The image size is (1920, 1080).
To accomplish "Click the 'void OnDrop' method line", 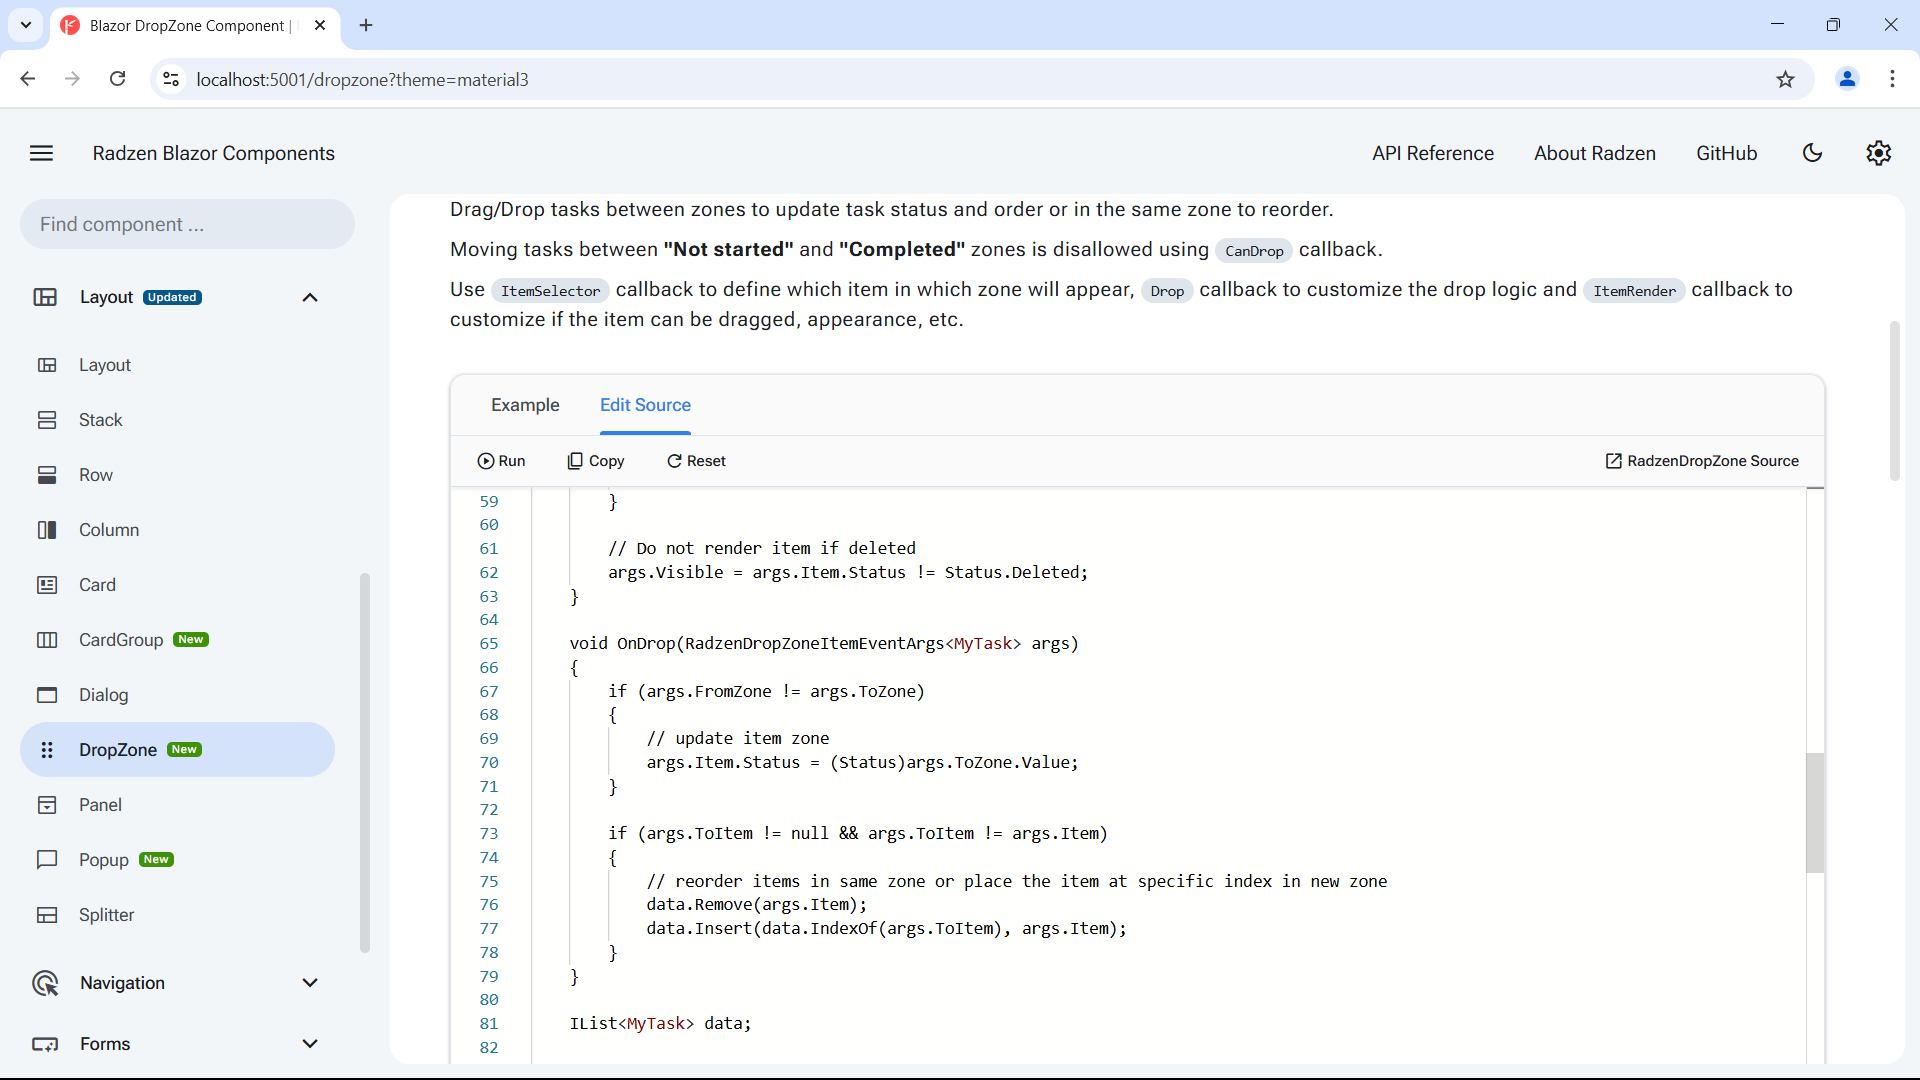I will (824, 644).
